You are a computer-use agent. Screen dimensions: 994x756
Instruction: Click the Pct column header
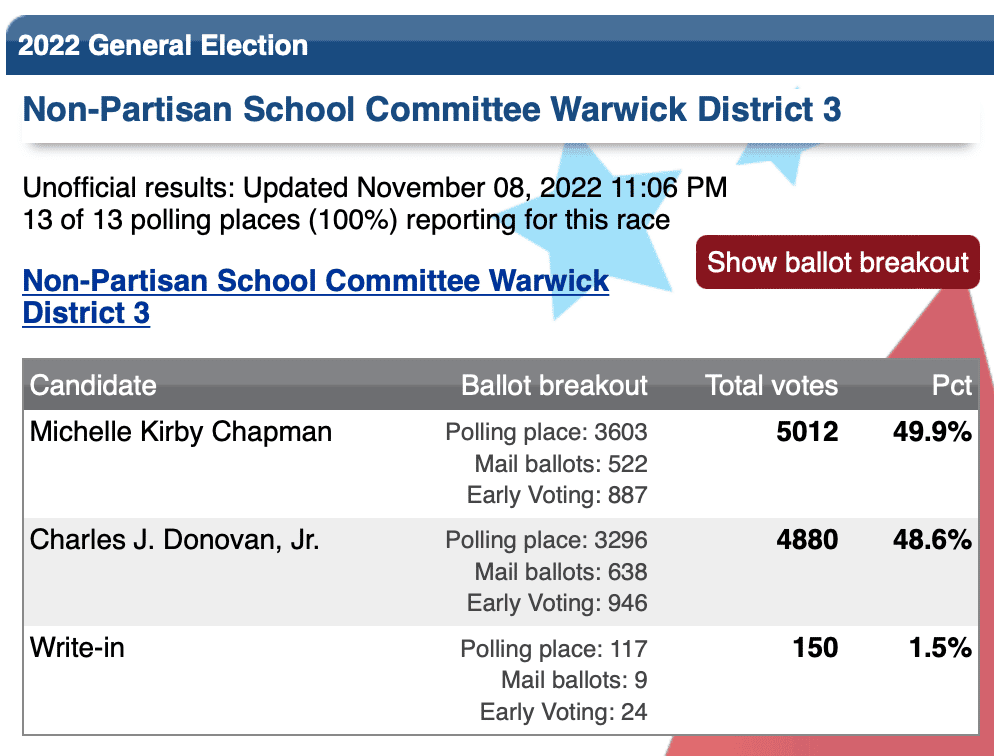tap(952, 385)
